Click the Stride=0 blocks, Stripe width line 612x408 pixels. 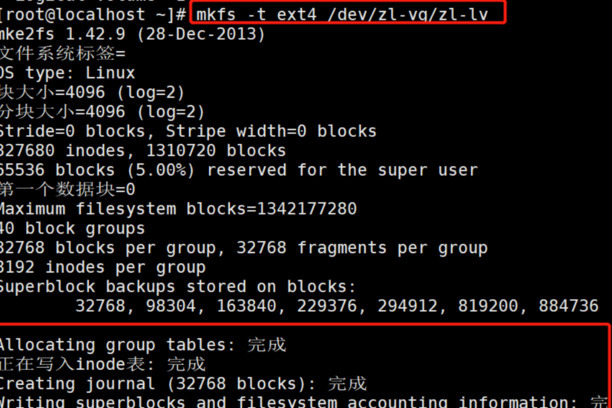pyautogui.click(x=187, y=131)
